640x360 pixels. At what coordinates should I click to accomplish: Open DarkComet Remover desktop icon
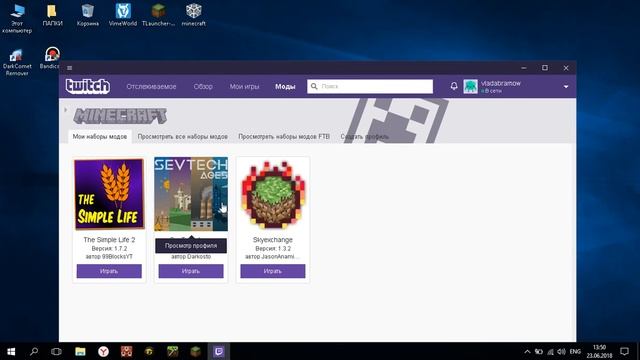(17, 62)
